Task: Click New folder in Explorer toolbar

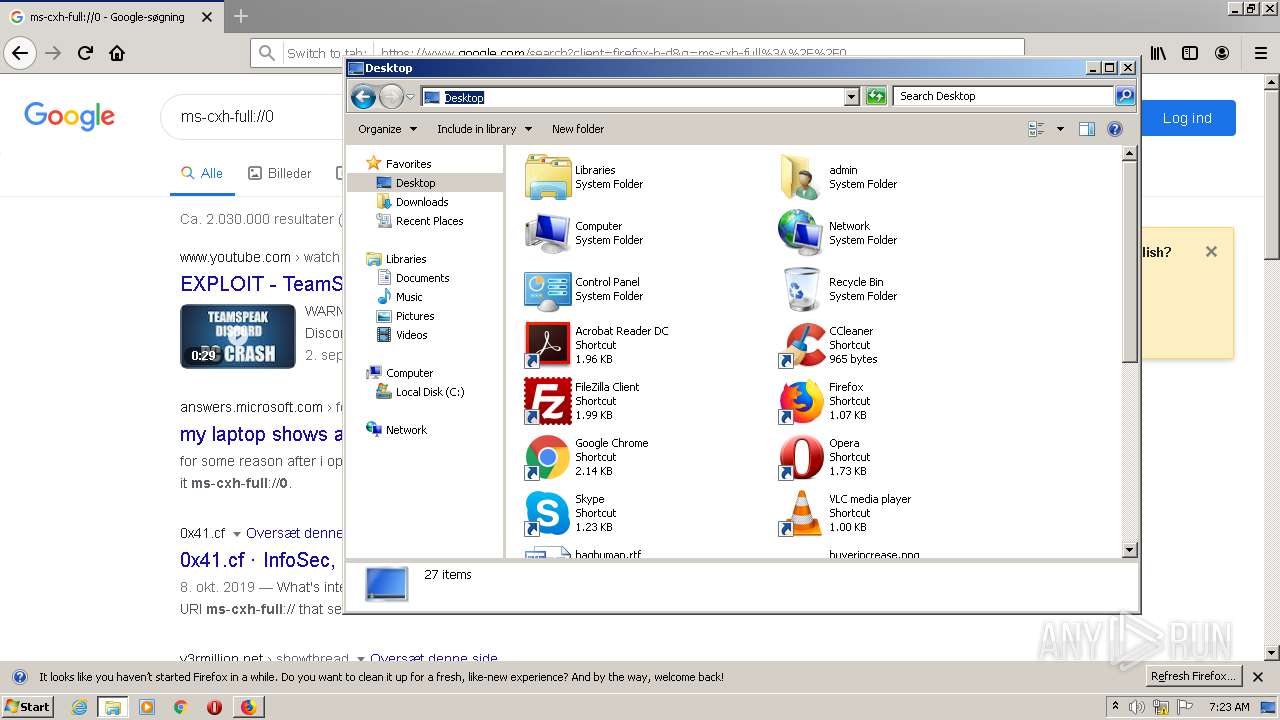Action: tap(578, 129)
